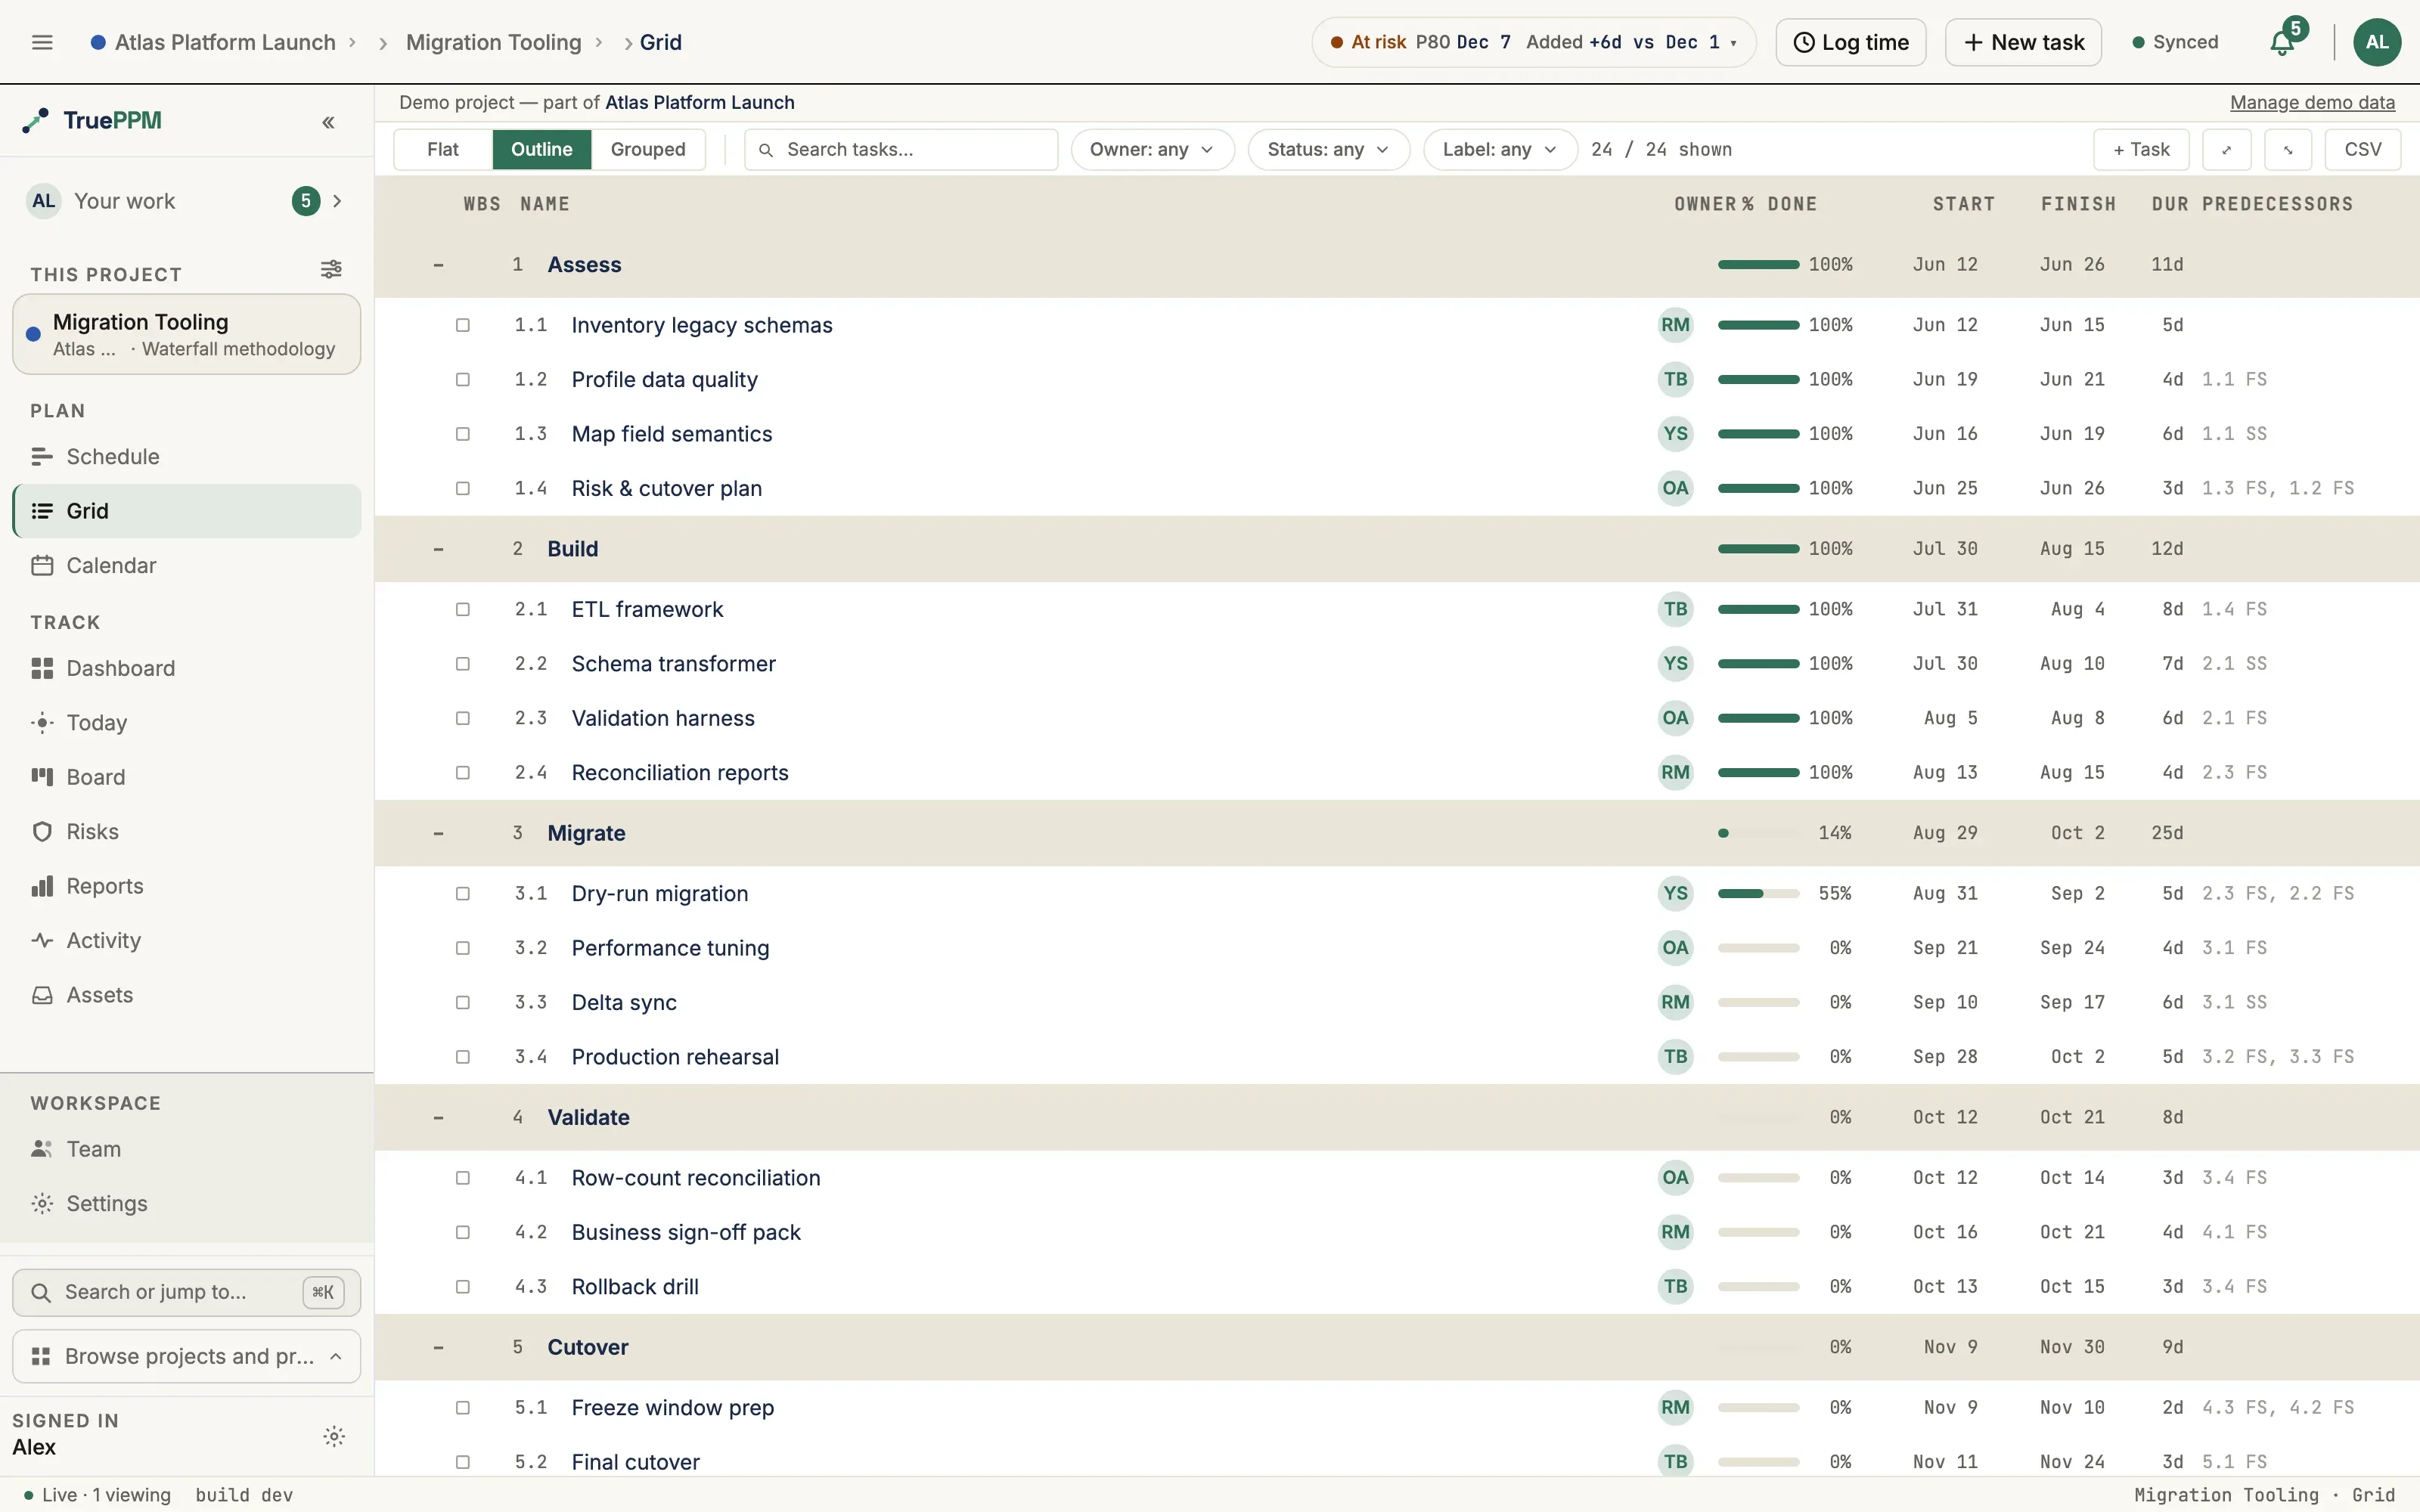The height and width of the screenshot is (1512, 2420).
Task: Click expand-all arrow icon in grid toolbar
Action: [2226, 149]
